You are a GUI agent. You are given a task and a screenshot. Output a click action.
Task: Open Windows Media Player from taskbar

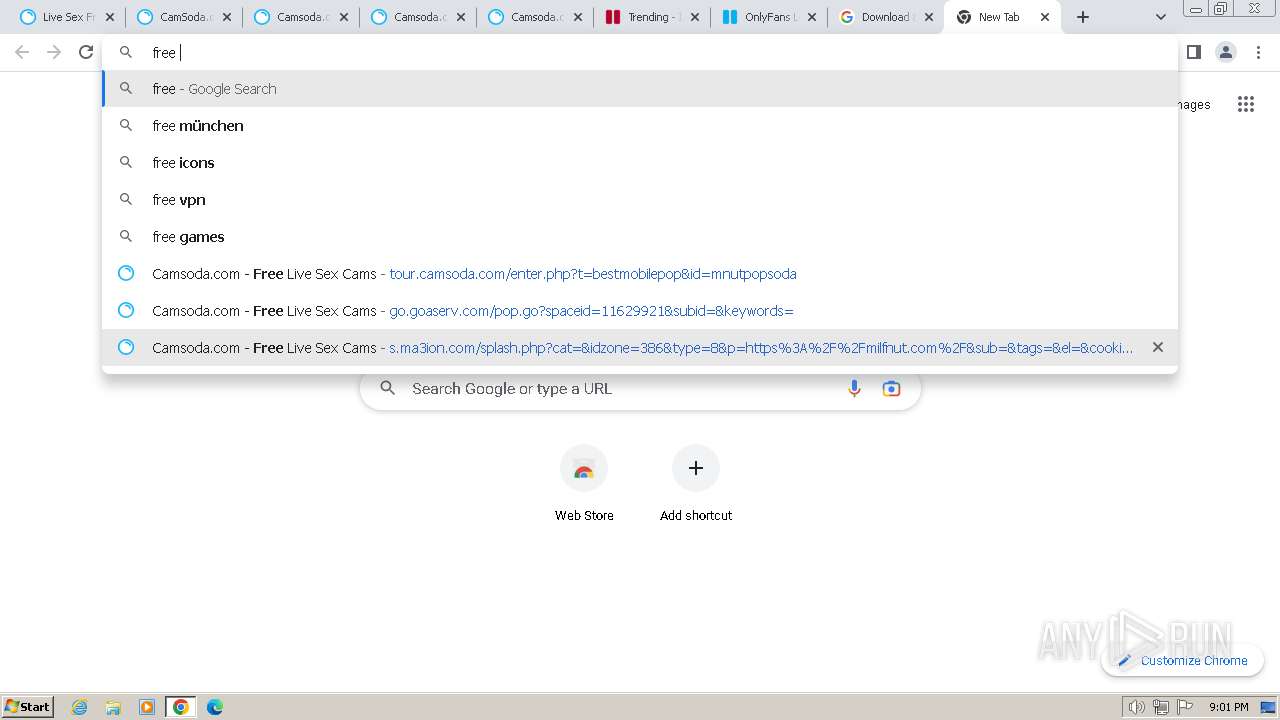[x=147, y=707]
